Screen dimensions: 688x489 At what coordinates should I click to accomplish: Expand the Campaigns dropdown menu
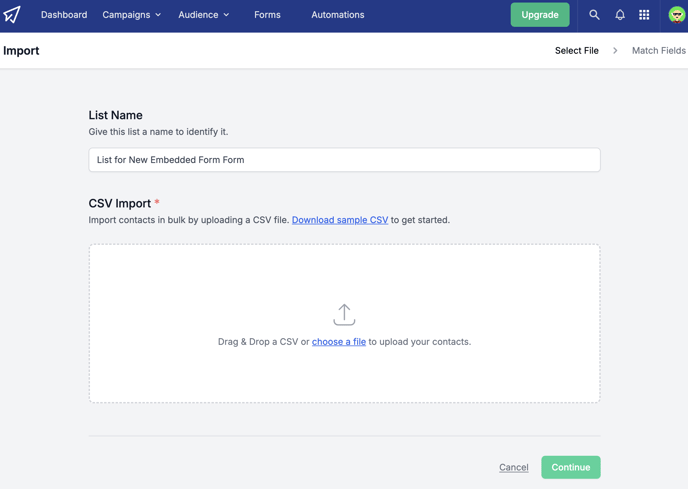click(132, 15)
